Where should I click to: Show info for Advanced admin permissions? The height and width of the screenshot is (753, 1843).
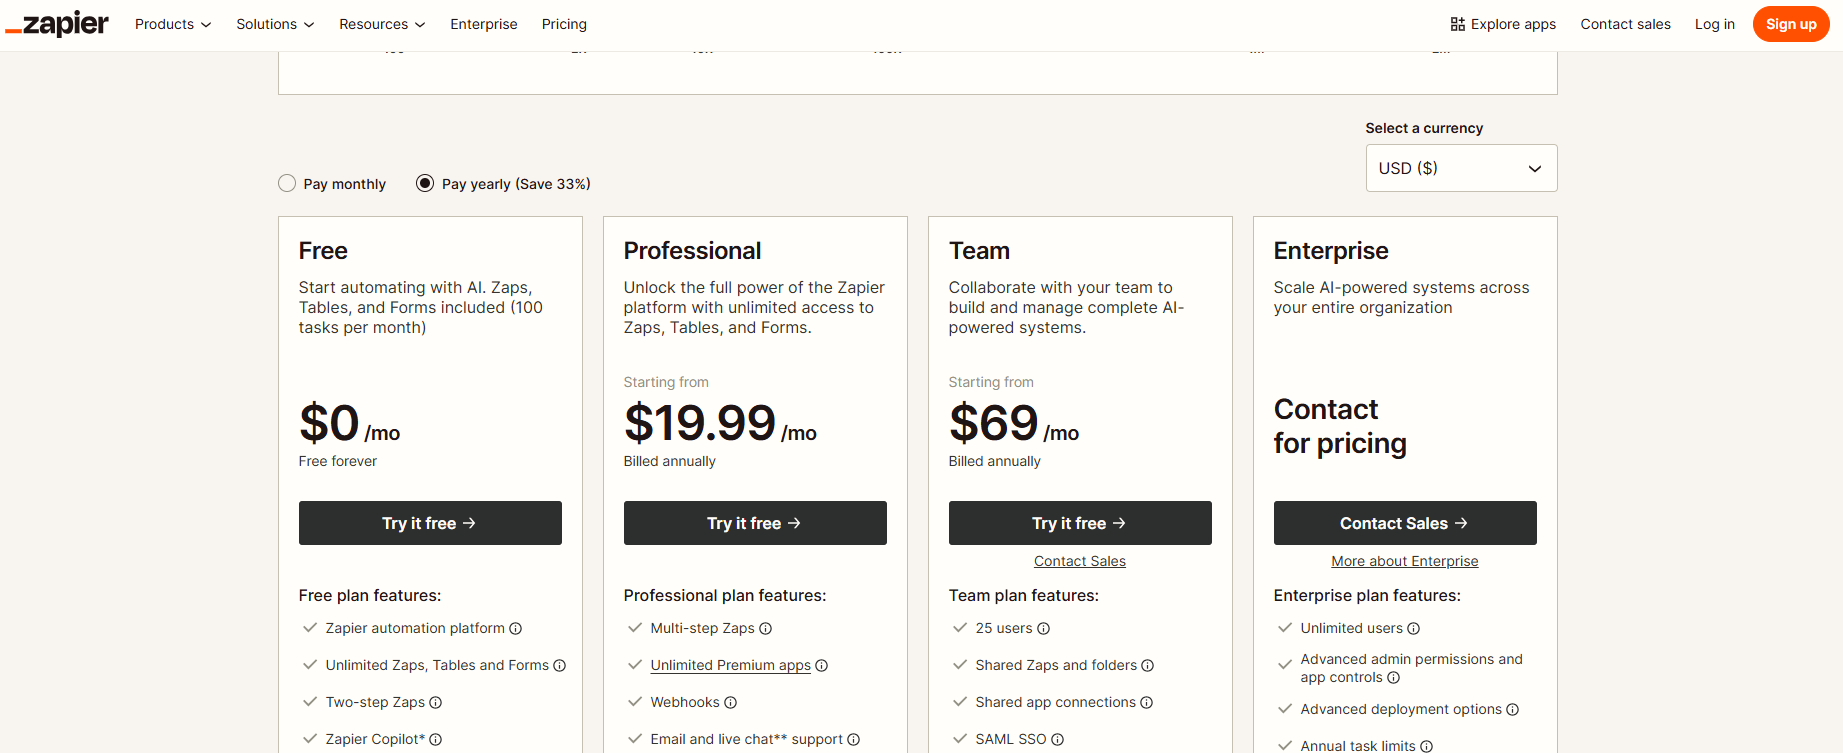pos(1394,677)
